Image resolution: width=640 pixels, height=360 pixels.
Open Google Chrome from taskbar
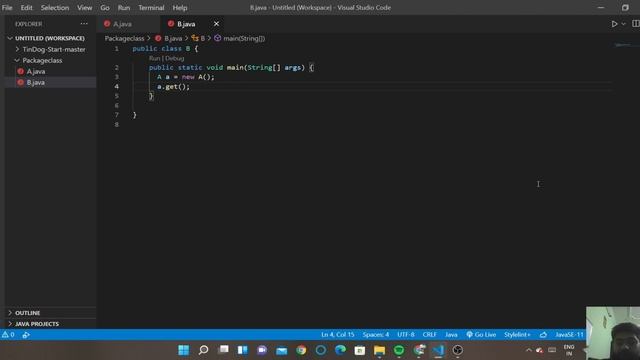[x=301, y=350]
